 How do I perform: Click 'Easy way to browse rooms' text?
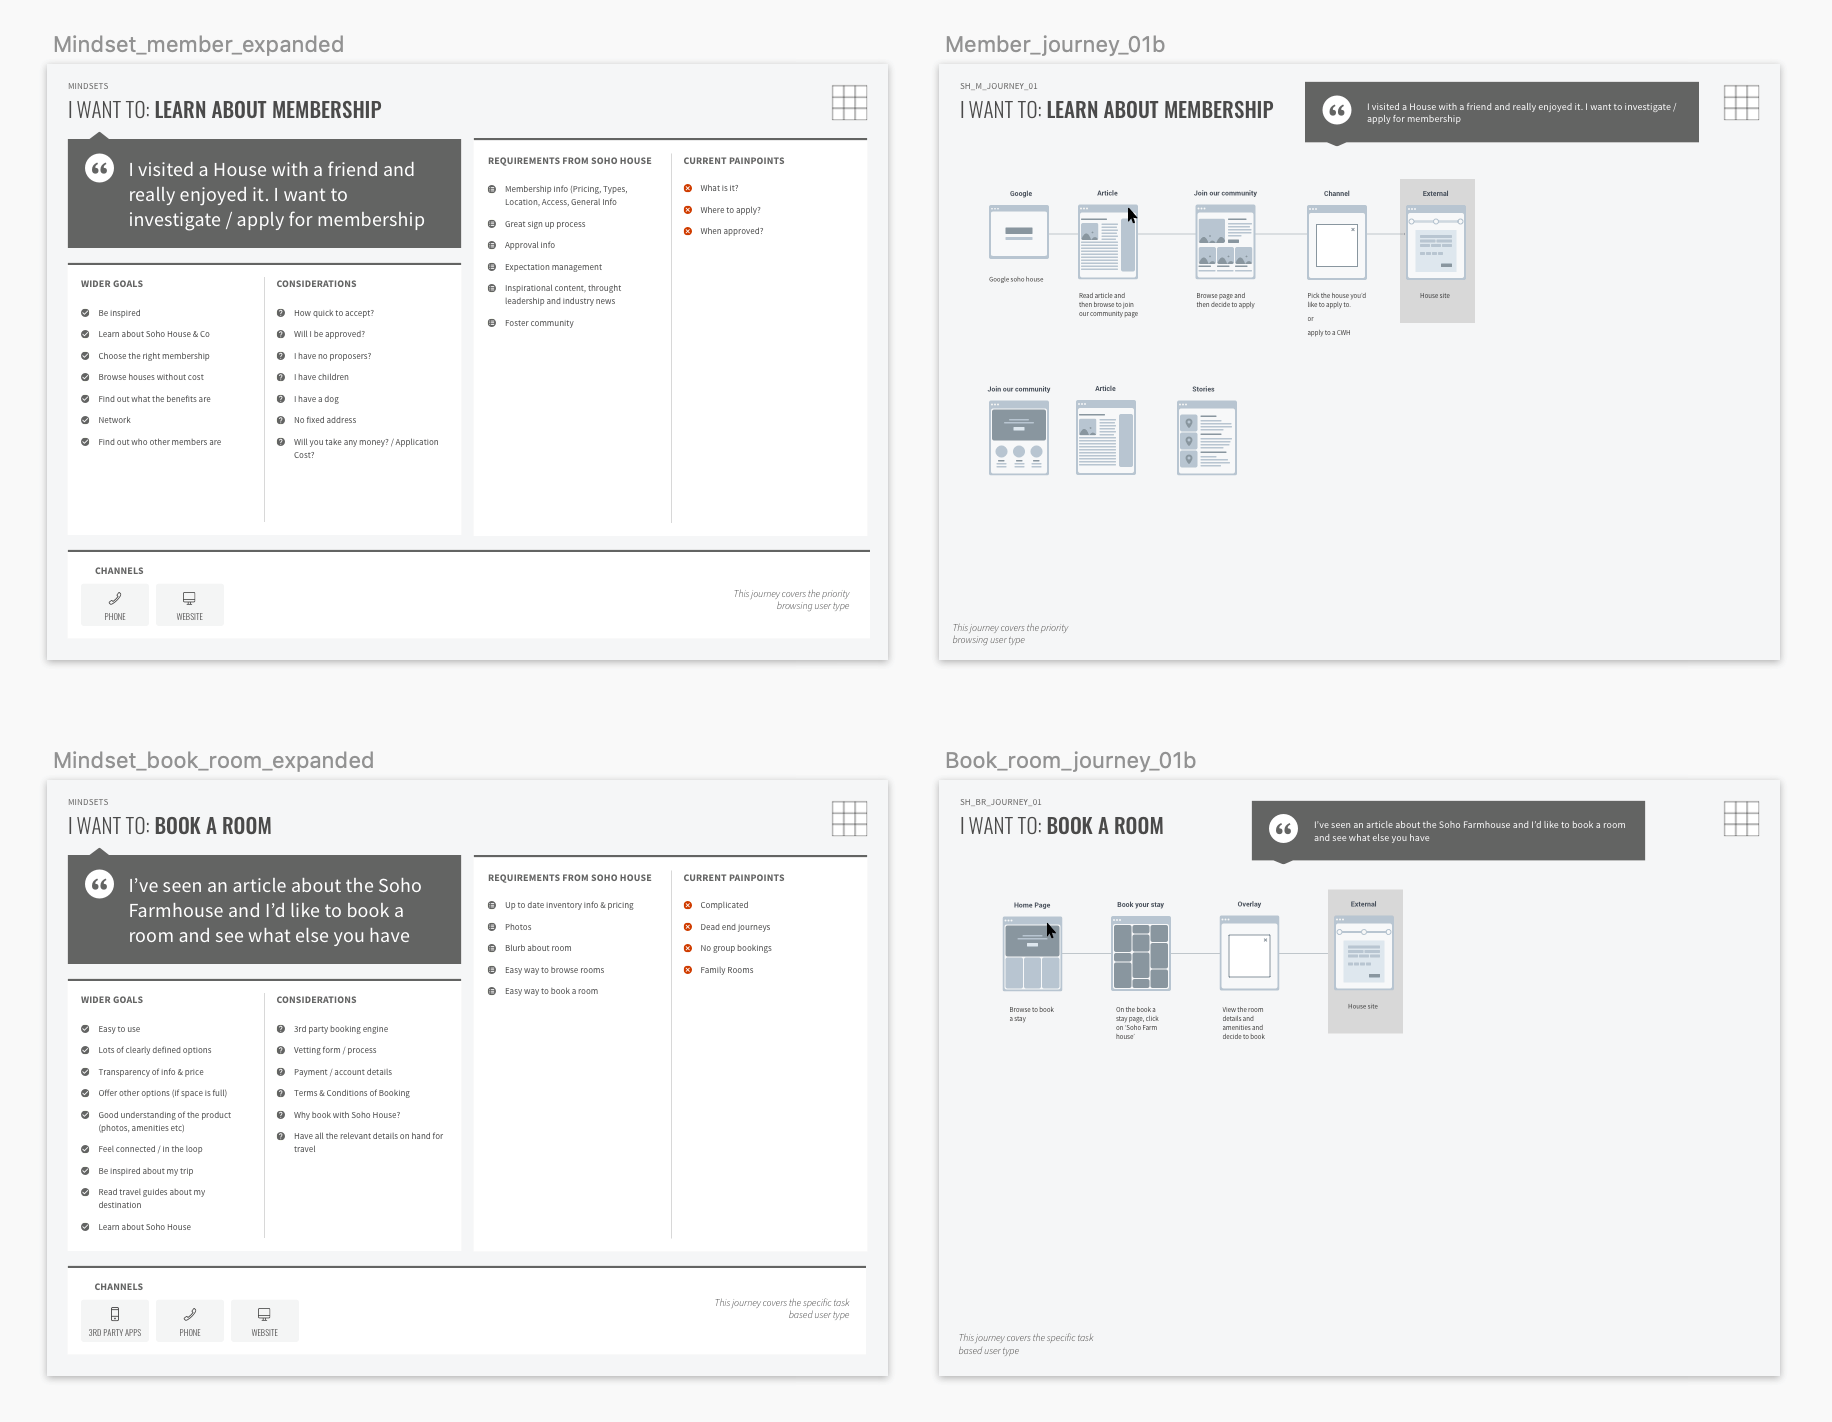pos(554,970)
